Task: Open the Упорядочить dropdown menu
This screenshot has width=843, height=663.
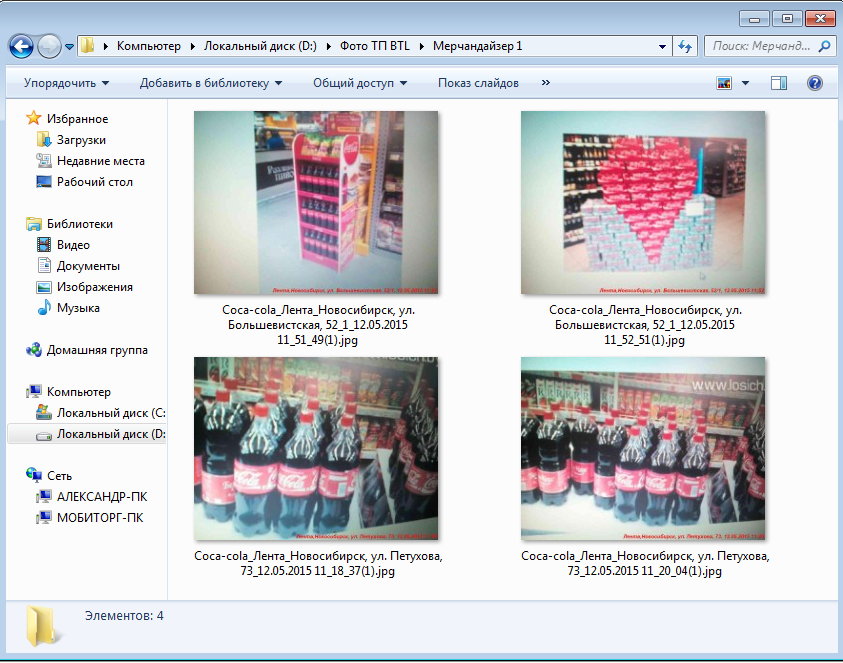Action: point(66,83)
